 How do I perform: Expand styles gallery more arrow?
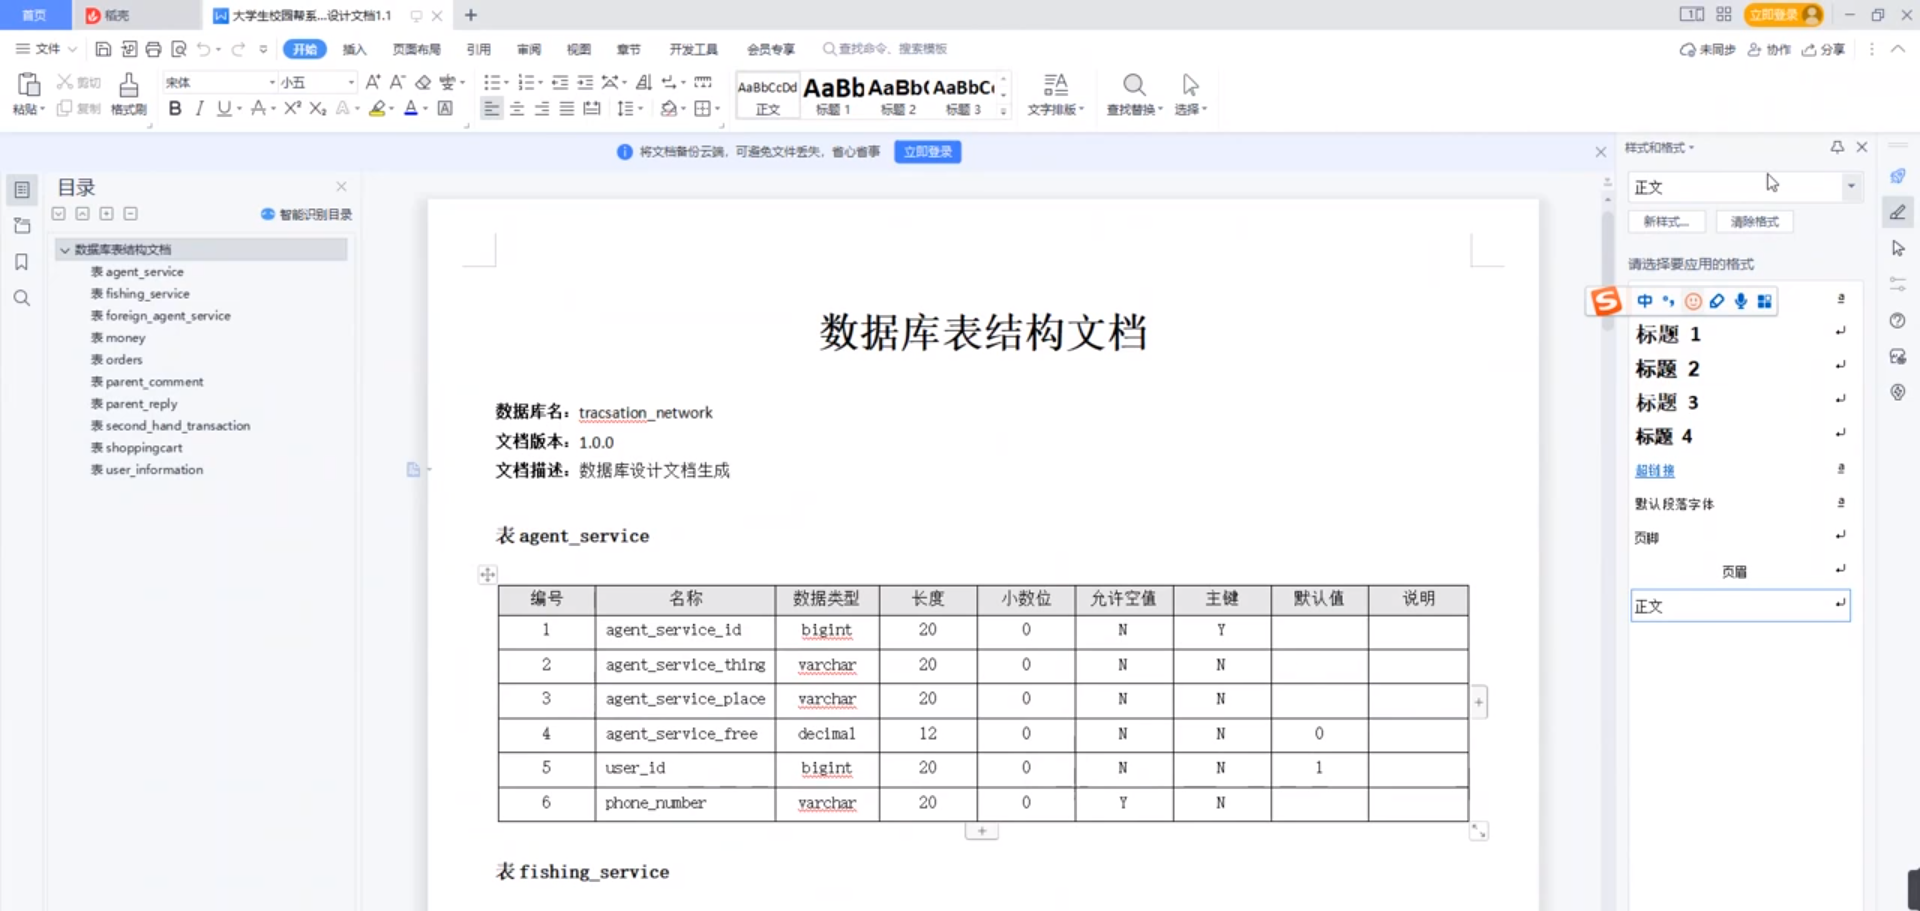[x=1003, y=111]
